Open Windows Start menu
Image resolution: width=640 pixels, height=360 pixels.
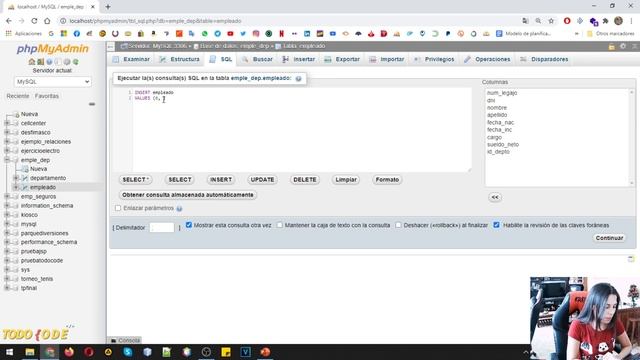tap(9, 352)
